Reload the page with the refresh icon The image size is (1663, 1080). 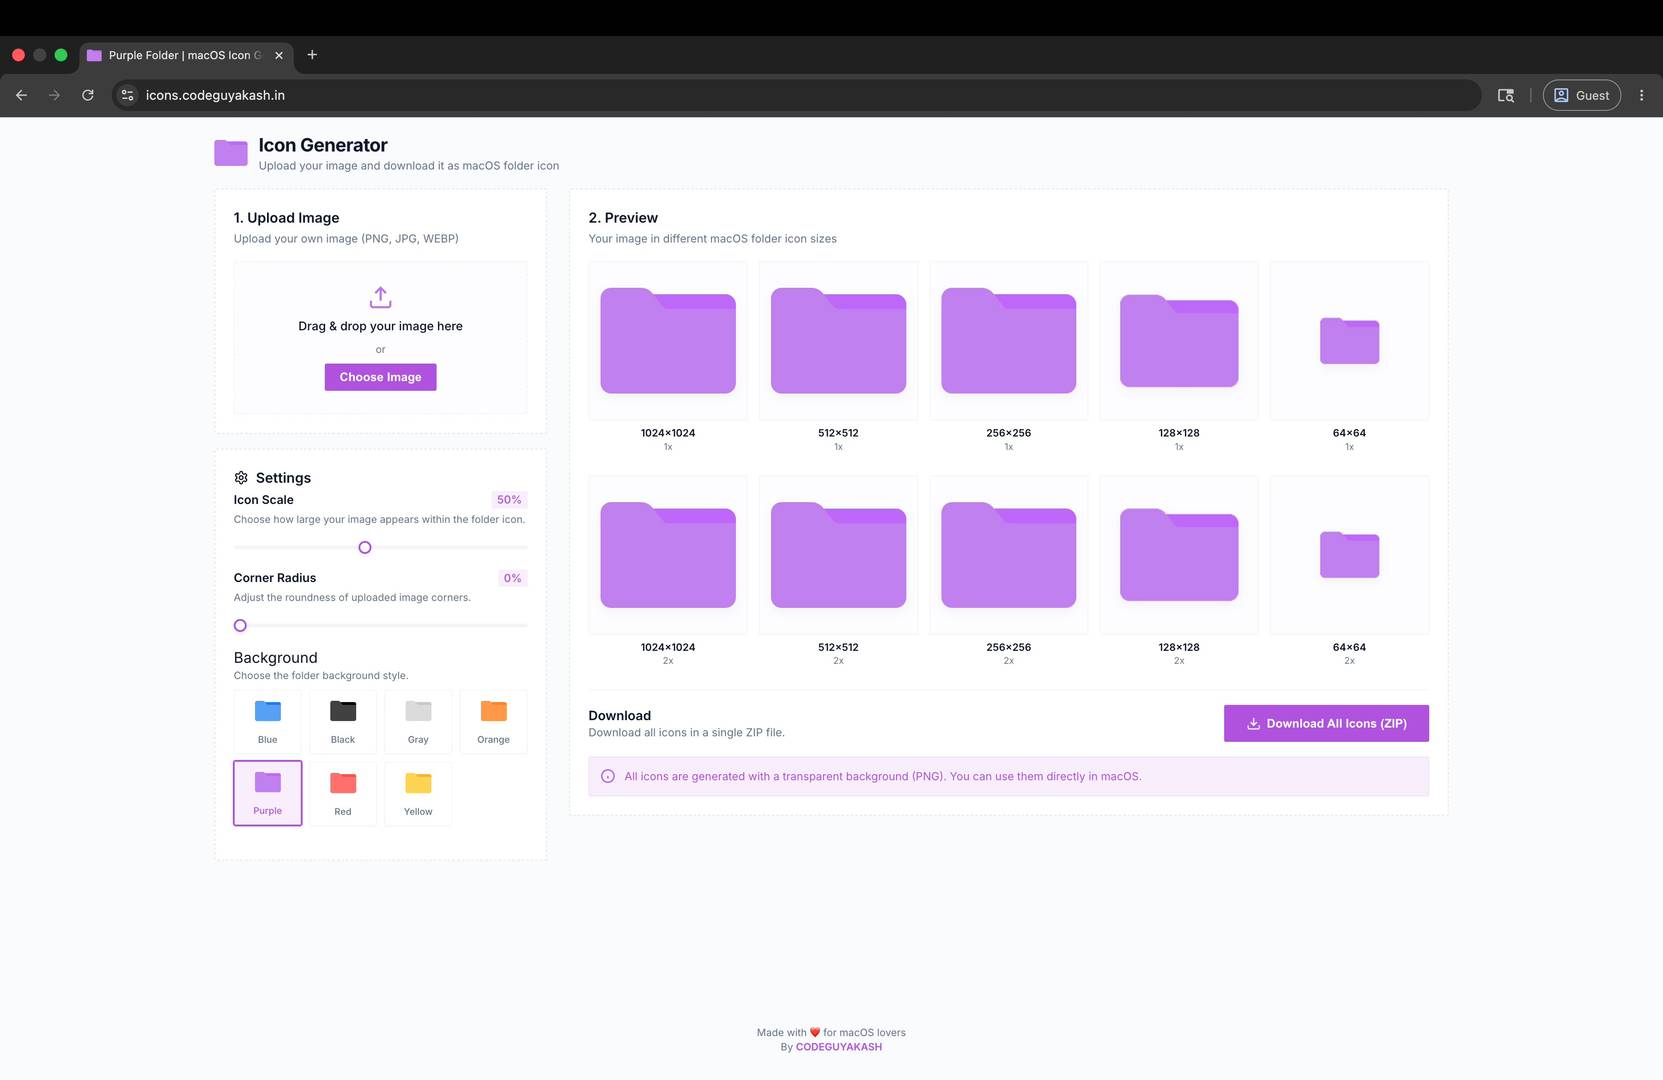[88, 95]
